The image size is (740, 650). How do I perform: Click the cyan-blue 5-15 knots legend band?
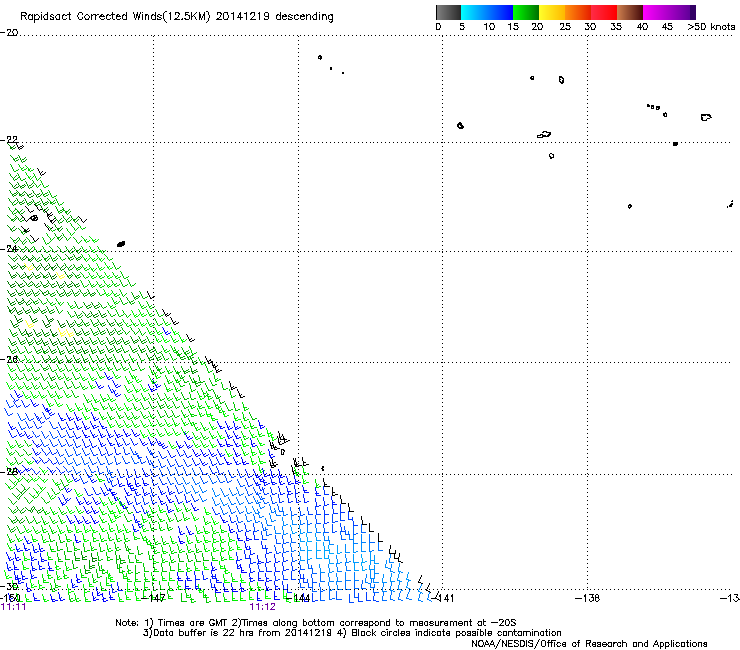[487, 12]
